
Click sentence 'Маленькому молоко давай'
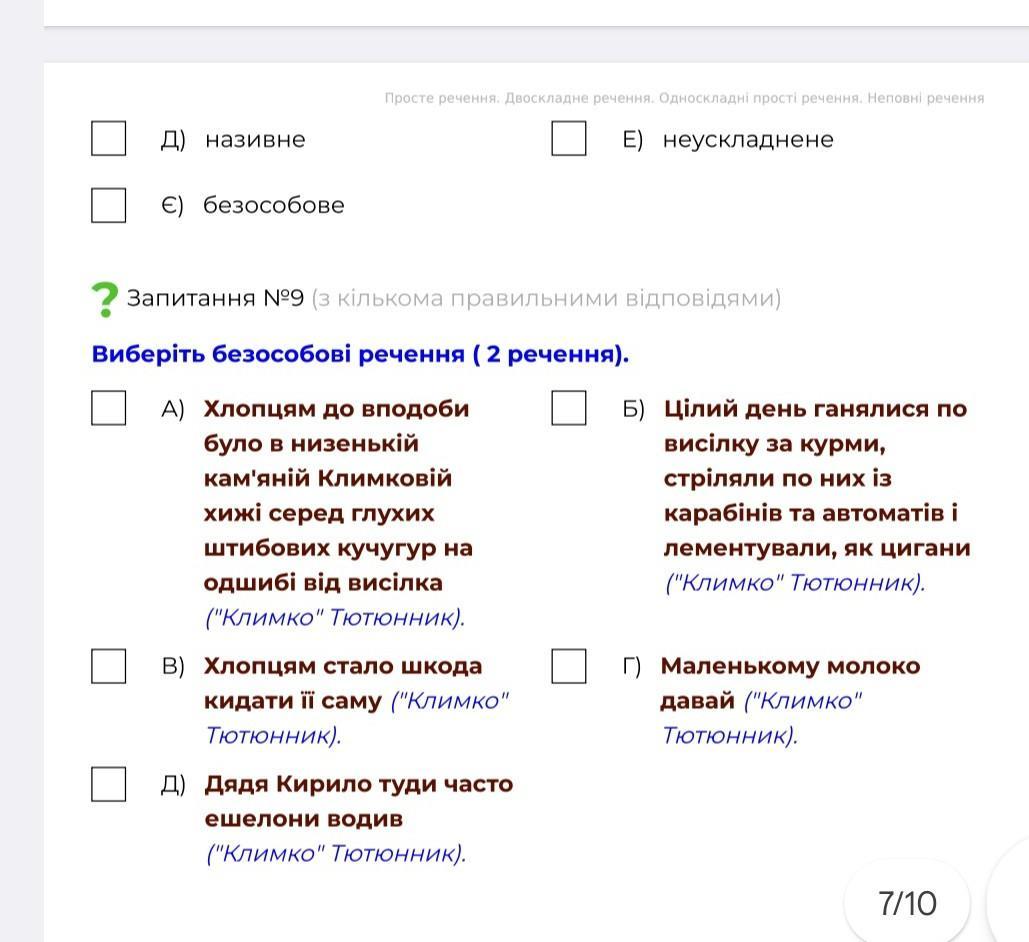(790, 683)
